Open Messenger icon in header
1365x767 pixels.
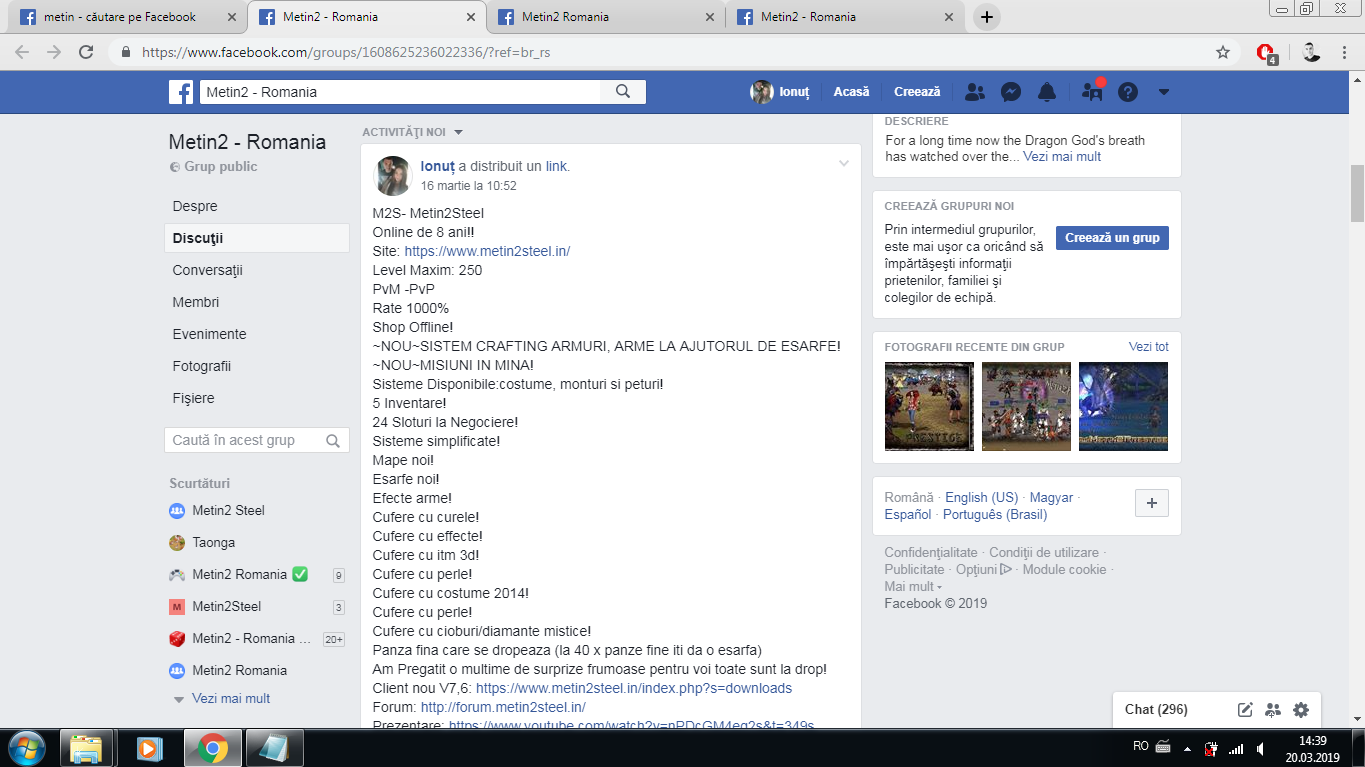1011,92
